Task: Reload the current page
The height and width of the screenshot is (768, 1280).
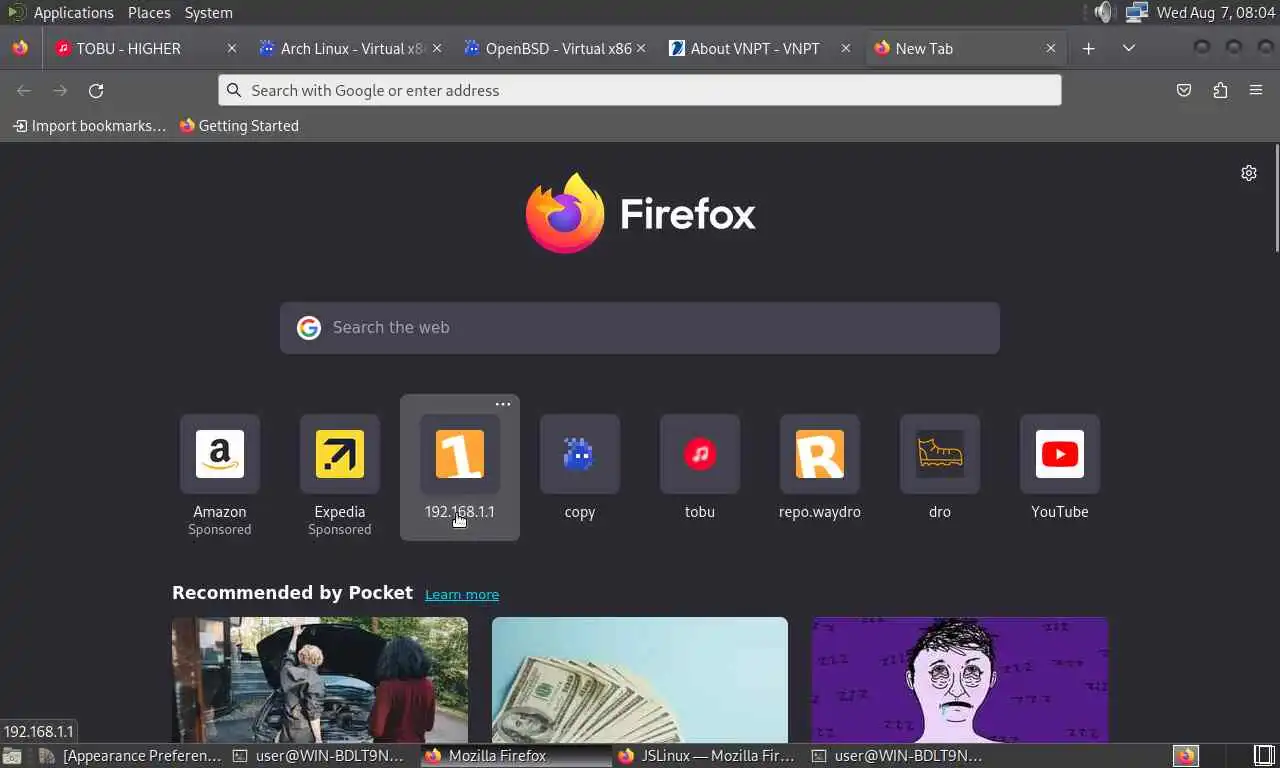Action: [96, 90]
